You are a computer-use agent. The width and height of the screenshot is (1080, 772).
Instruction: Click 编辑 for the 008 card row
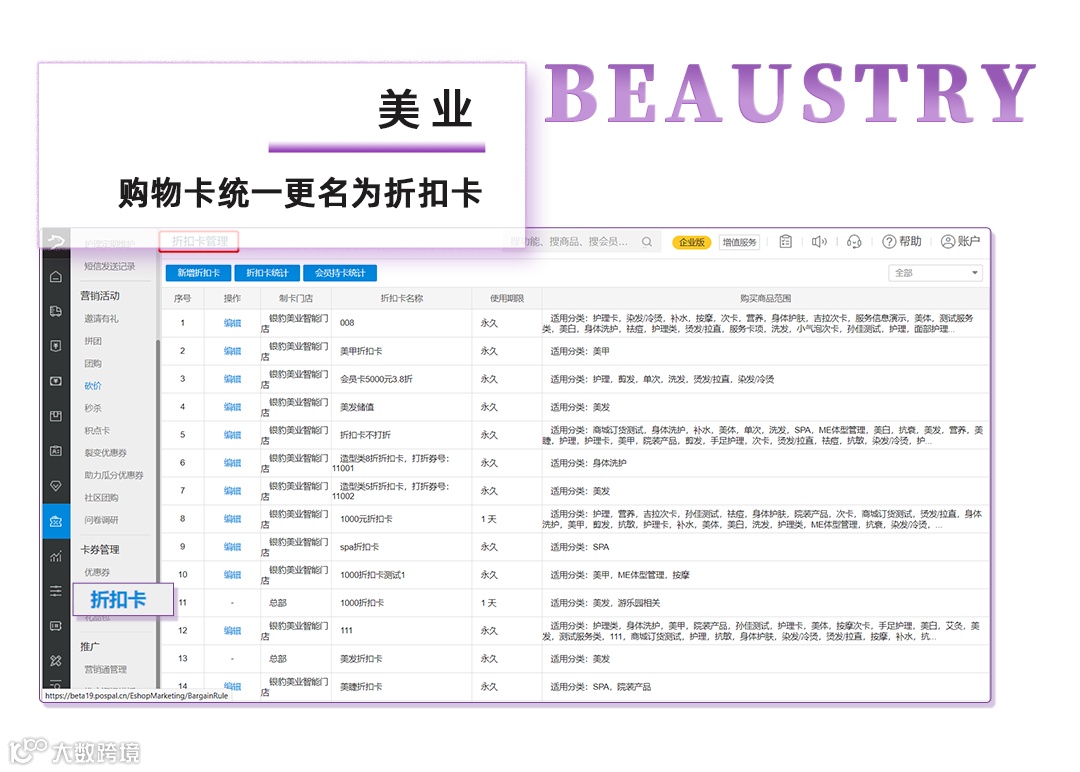232,323
